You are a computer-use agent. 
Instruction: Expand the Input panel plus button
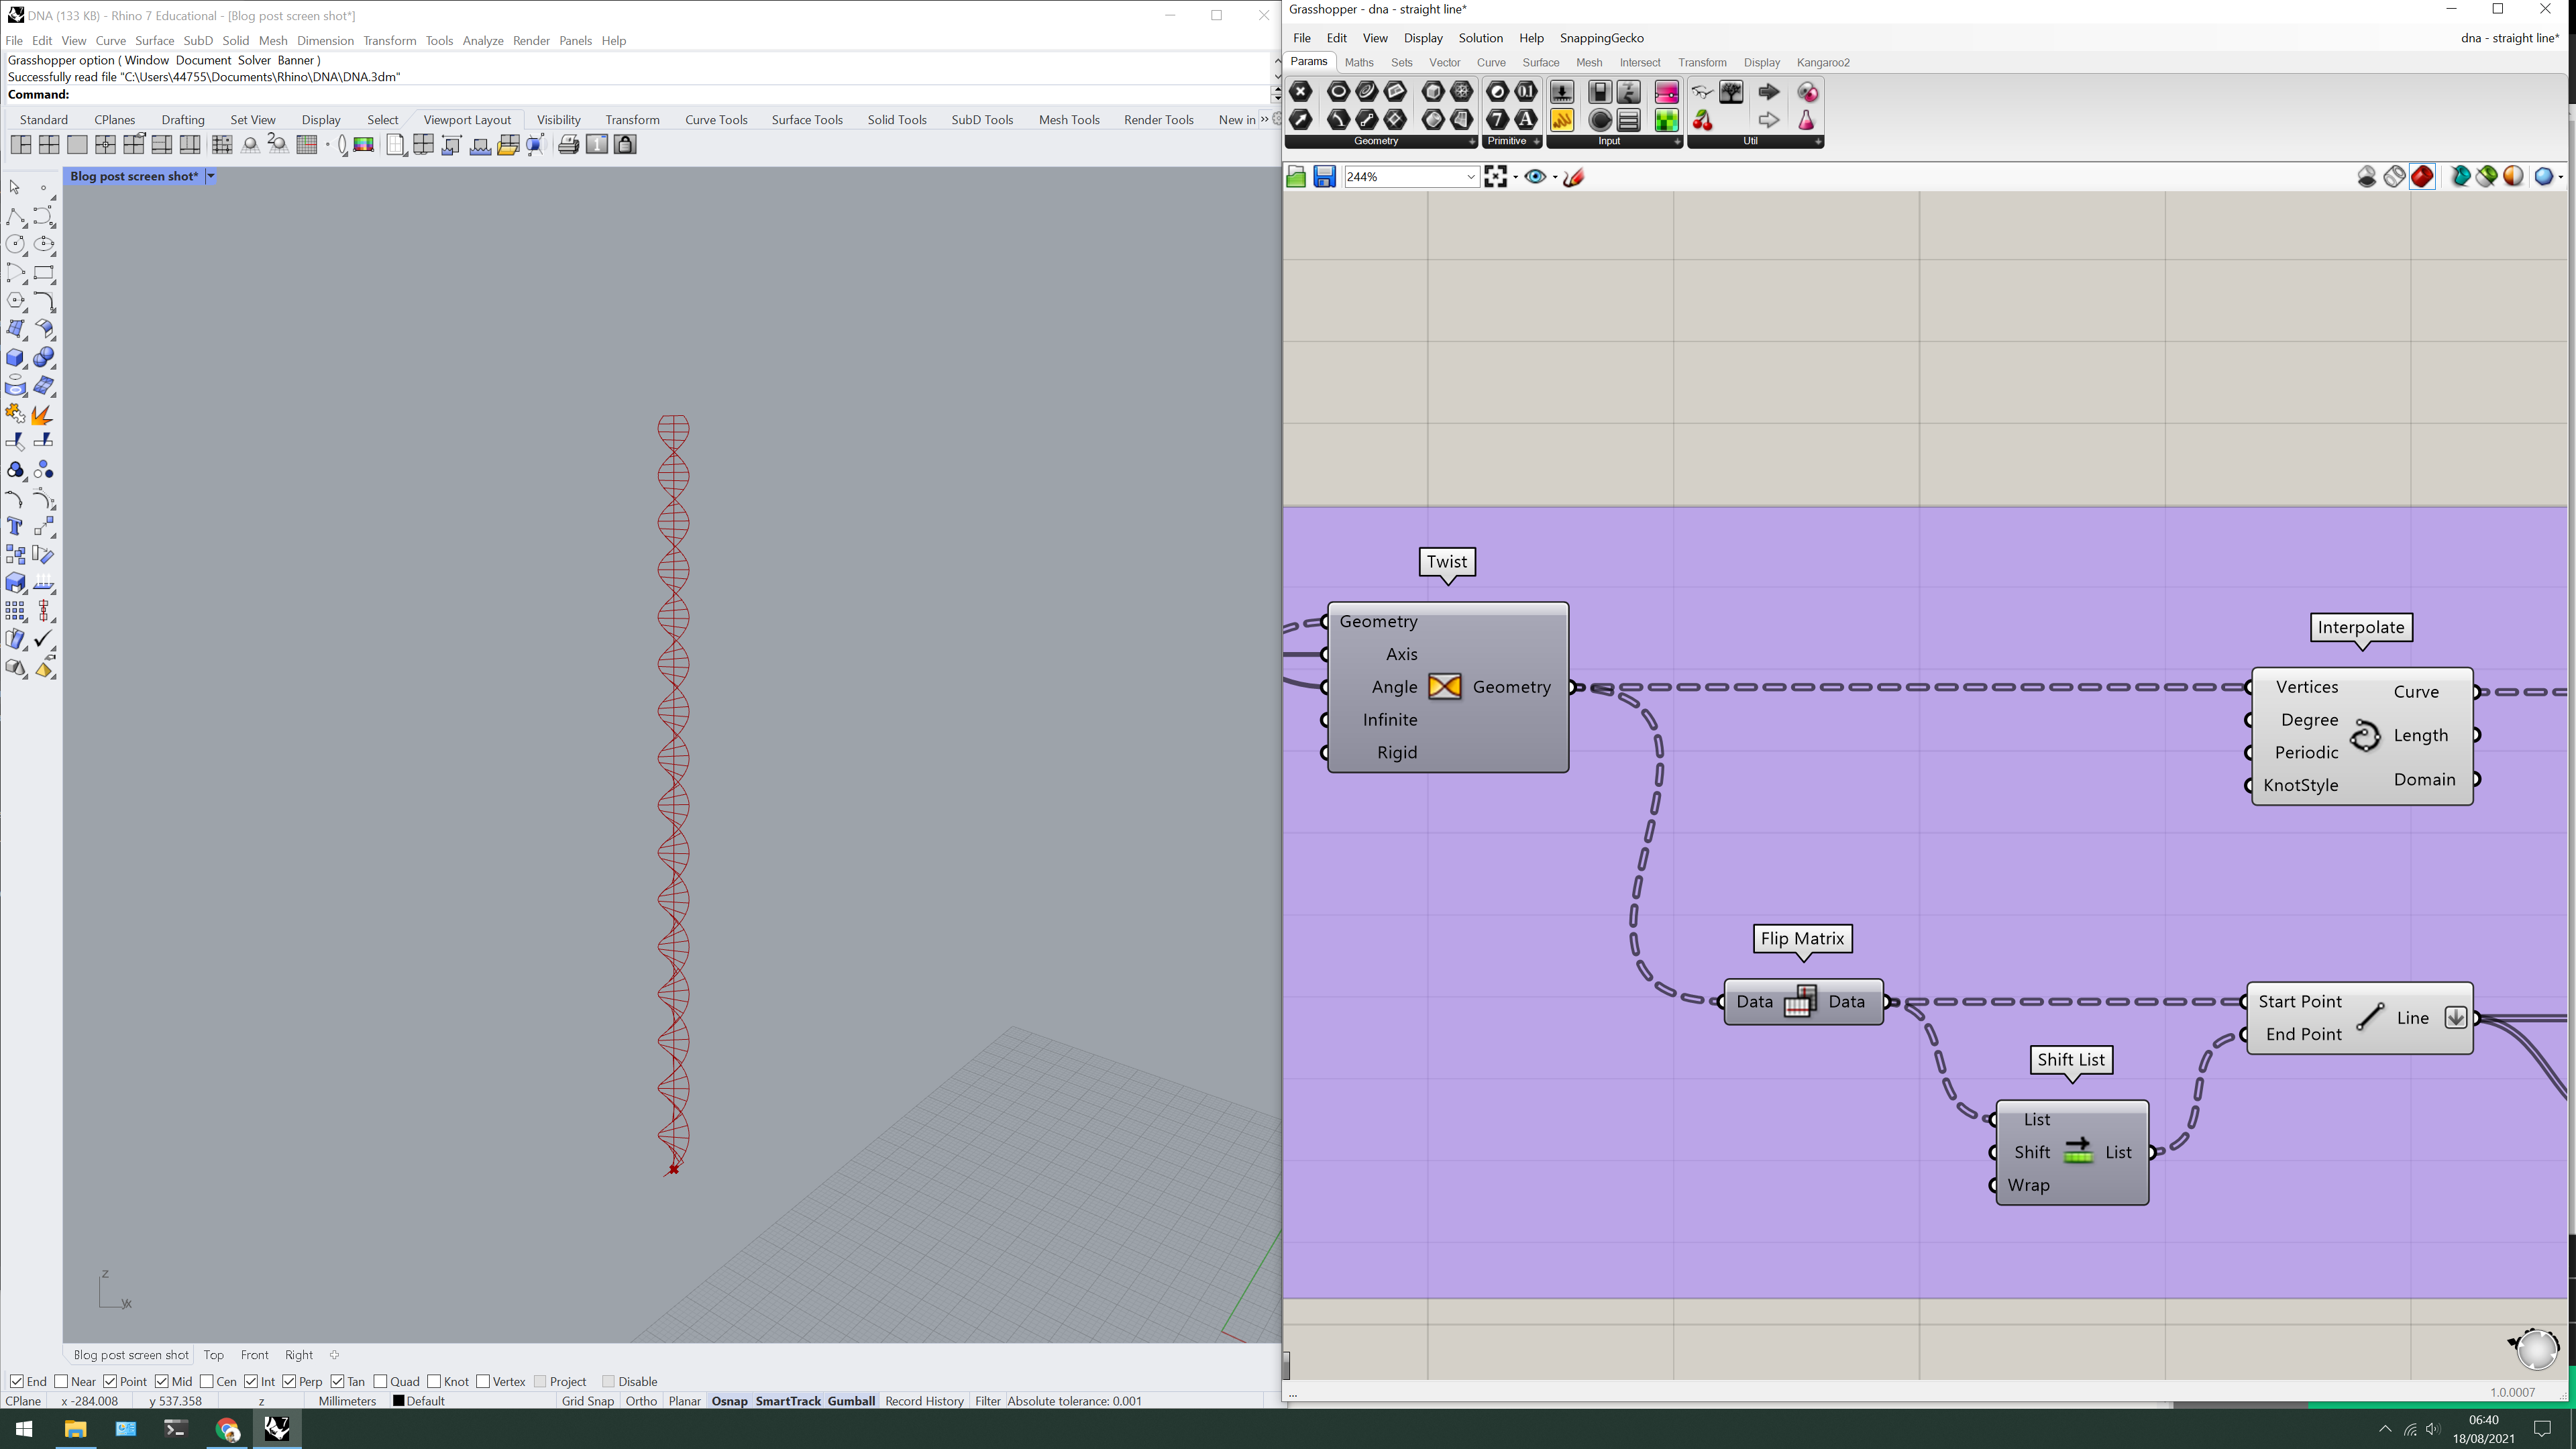(1677, 142)
